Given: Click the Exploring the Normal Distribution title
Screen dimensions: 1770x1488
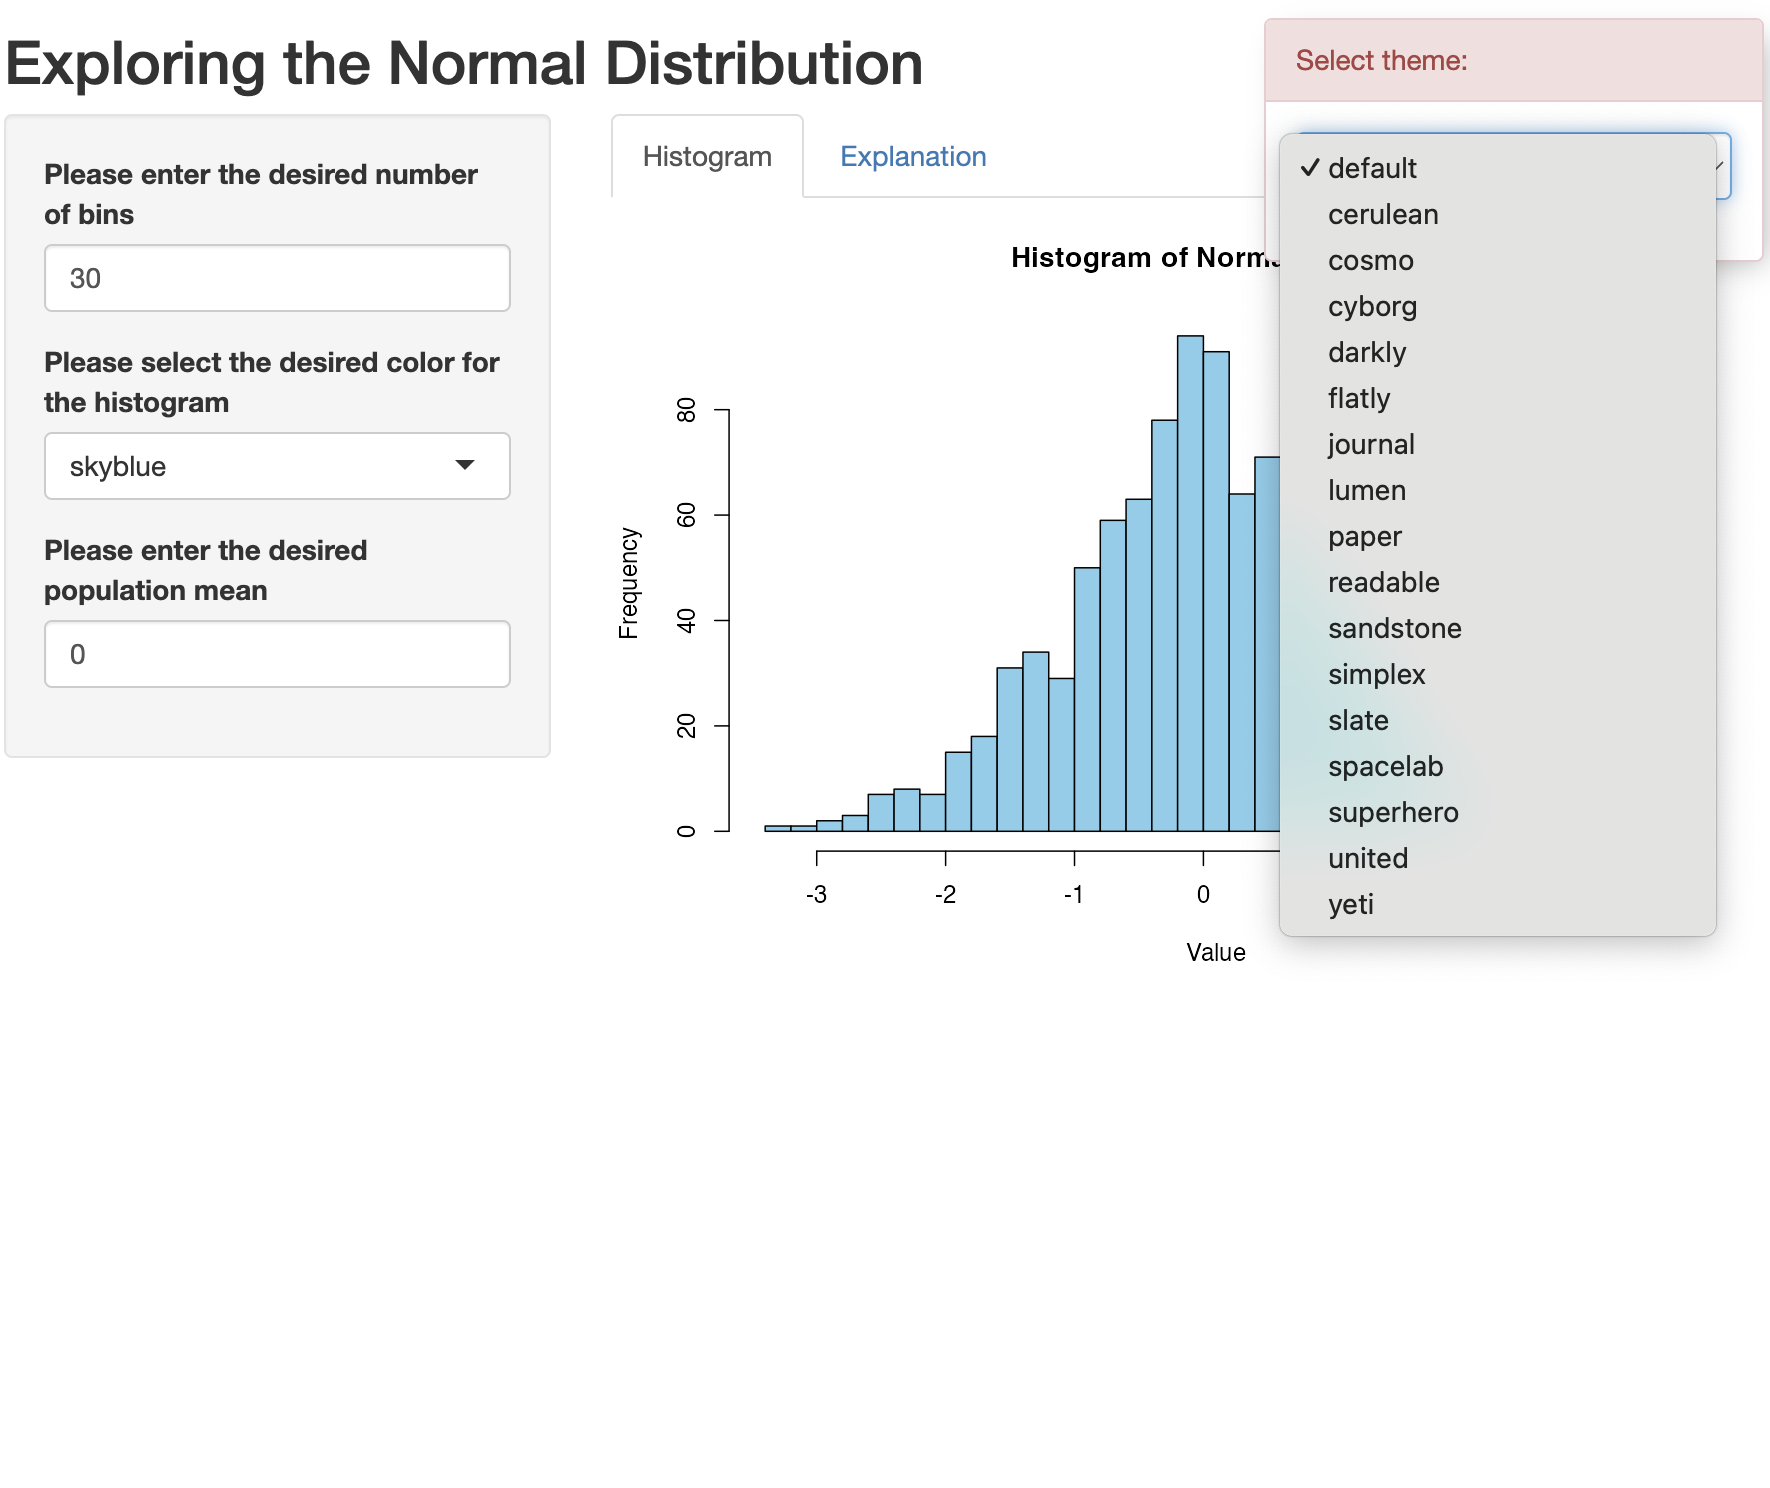Looking at the screenshot, I should [x=464, y=64].
